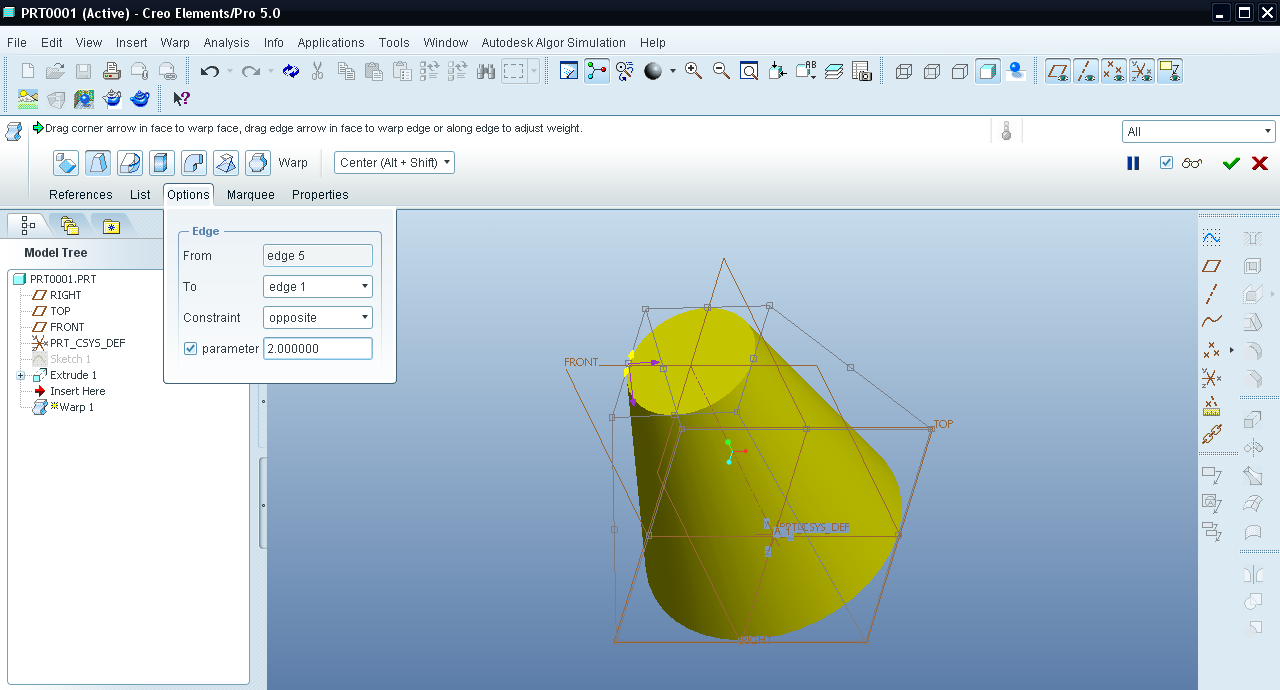Open the Autodesk Algor Simulation menu
The width and height of the screenshot is (1280, 690).
(x=553, y=43)
